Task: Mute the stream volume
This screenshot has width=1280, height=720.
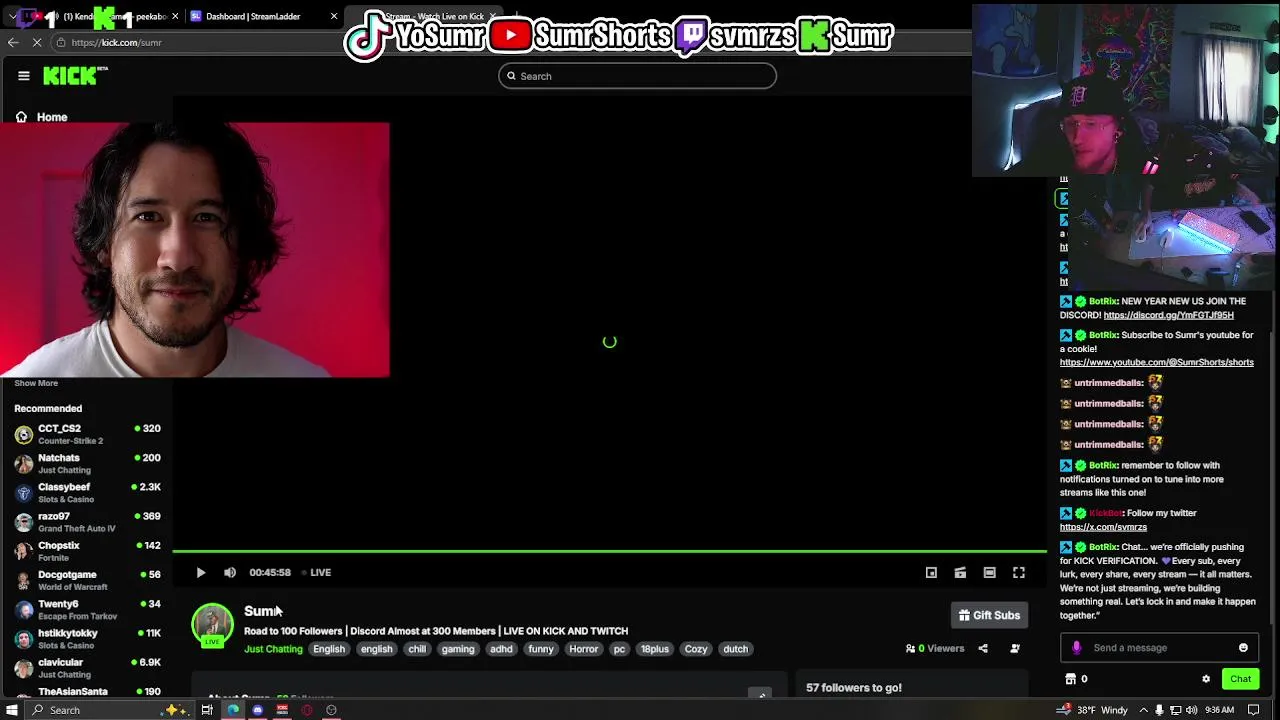Action: pyautogui.click(x=230, y=573)
